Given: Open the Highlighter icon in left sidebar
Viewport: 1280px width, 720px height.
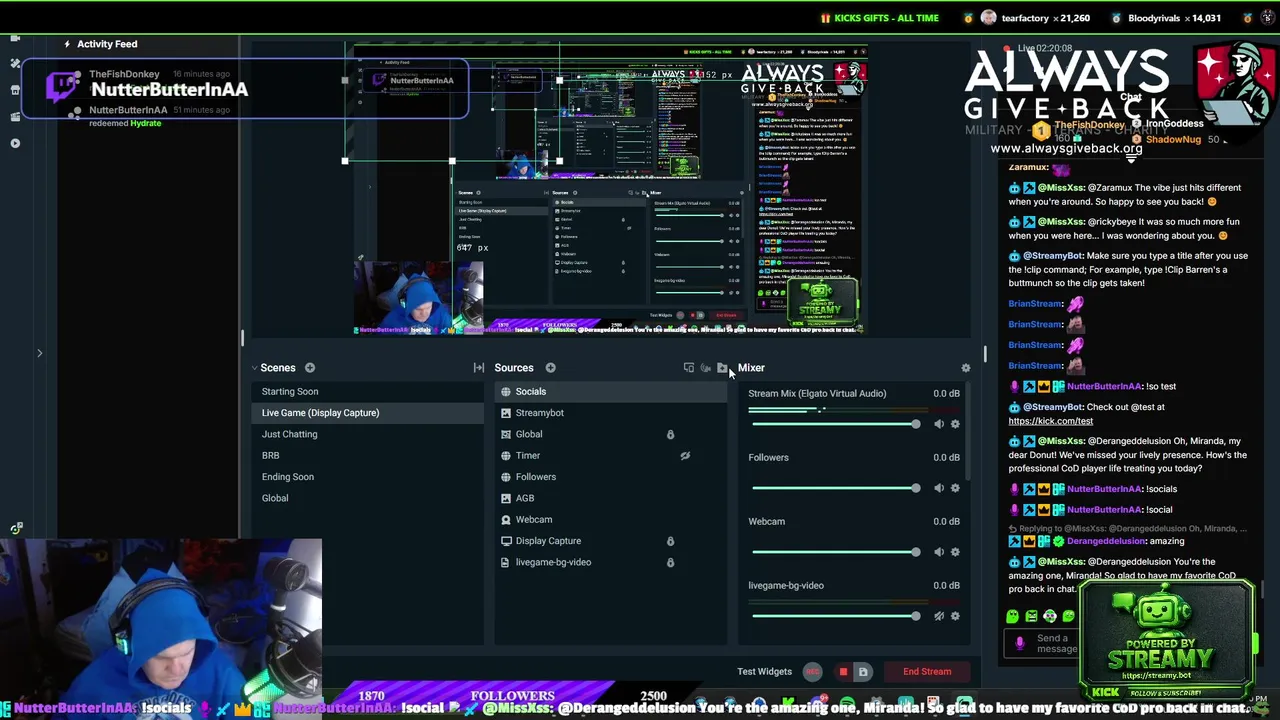Looking at the screenshot, I should pos(15,116).
